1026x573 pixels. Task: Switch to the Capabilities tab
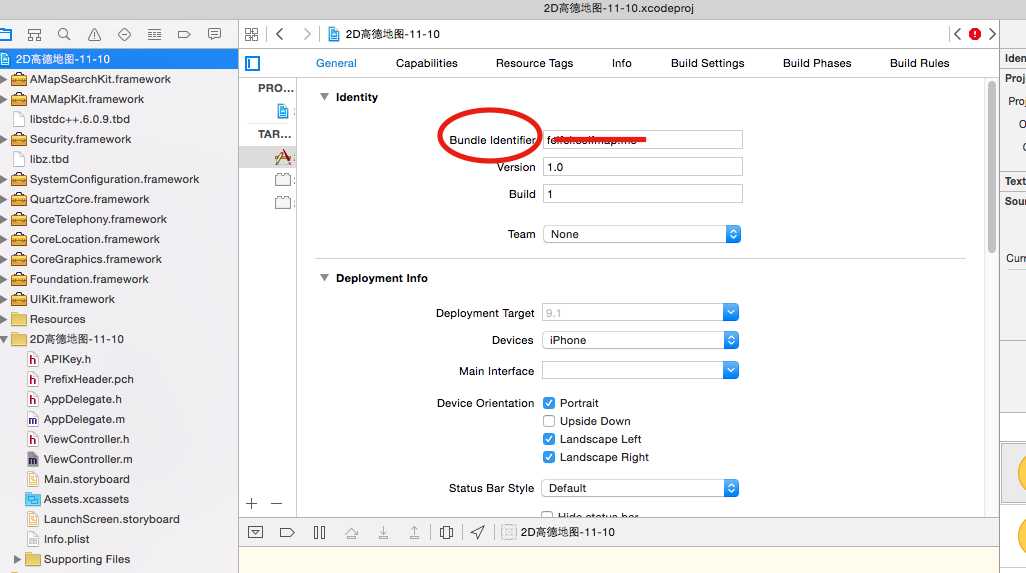click(x=427, y=63)
